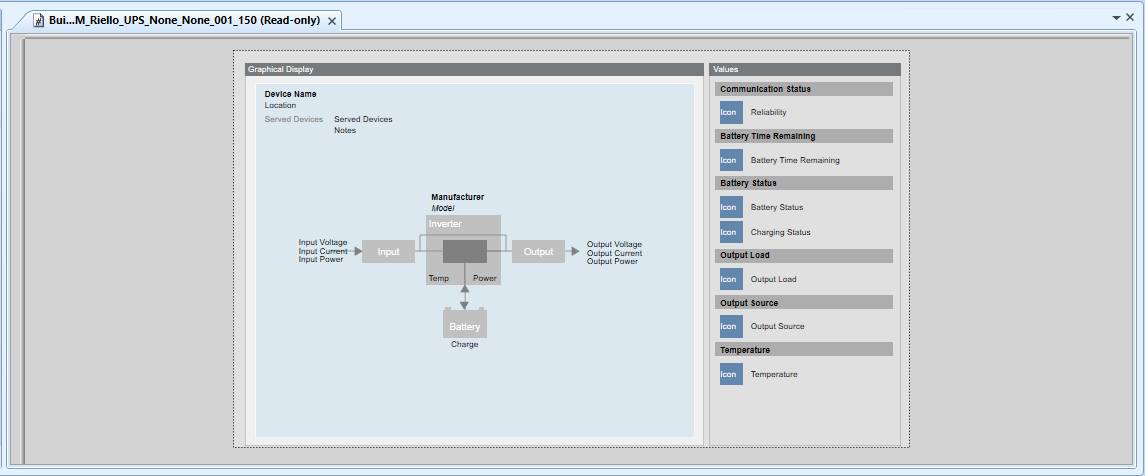Click the document icon in tab
The width and height of the screenshot is (1146, 476).
(39, 21)
